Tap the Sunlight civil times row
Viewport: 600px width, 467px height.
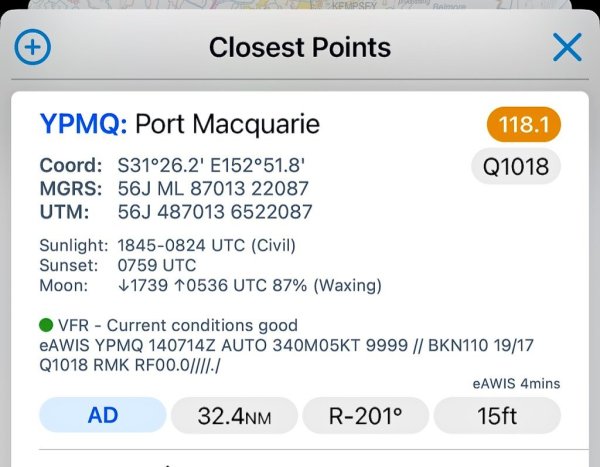click(x=167, y=245)
